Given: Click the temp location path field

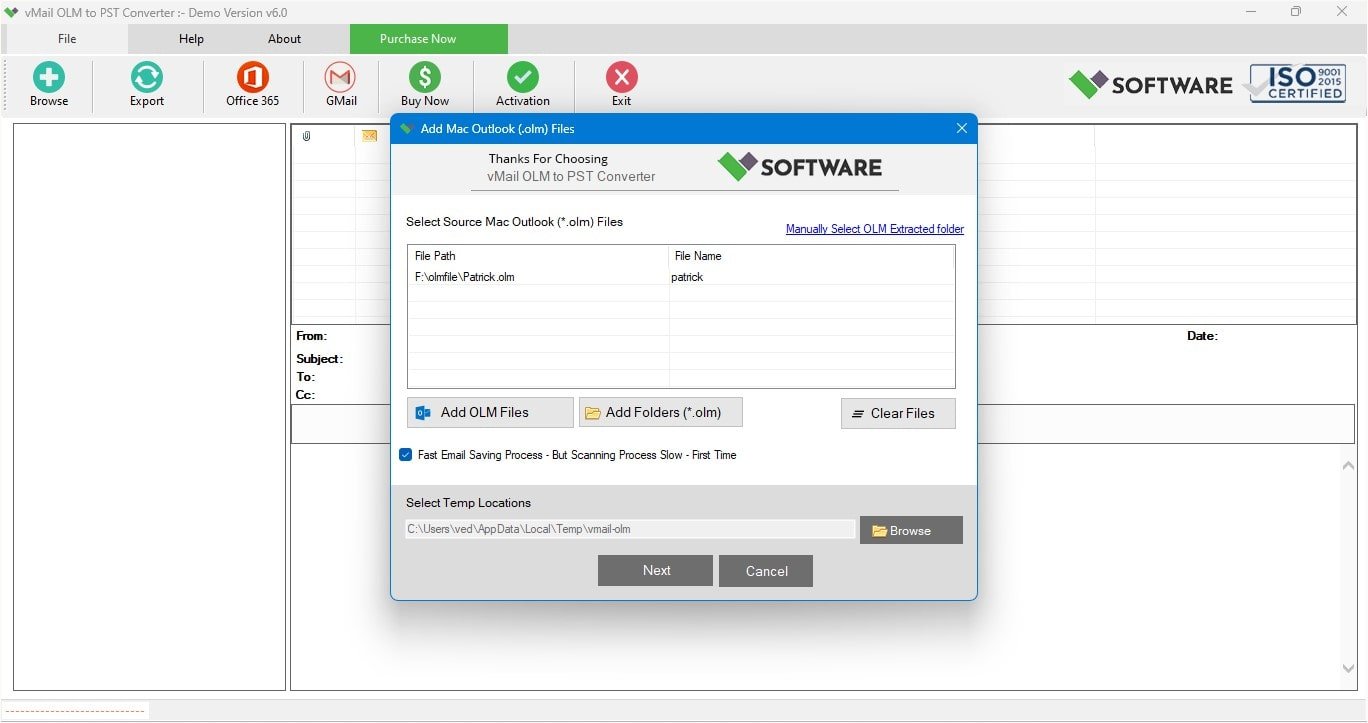Looking at the screenshot, I should [x=630, y=529].
